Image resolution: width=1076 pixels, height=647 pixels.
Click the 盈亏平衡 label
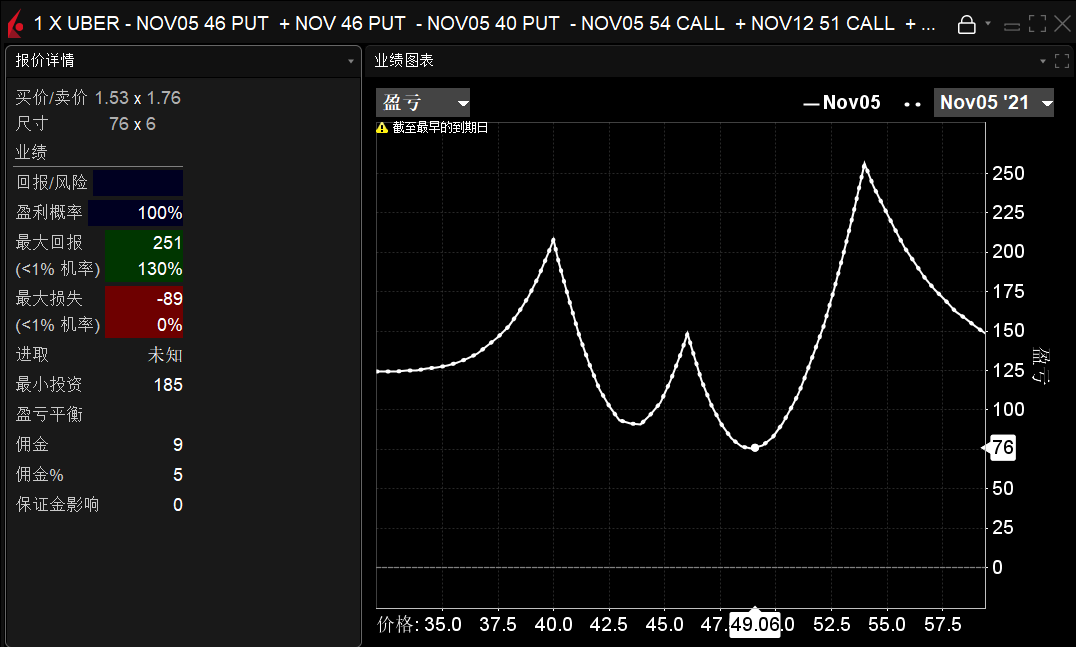pos(49,414)
